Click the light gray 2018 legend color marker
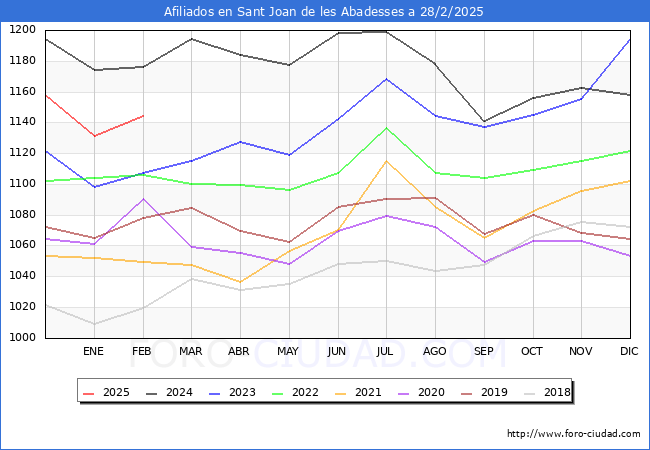 [x=530, y=393]
